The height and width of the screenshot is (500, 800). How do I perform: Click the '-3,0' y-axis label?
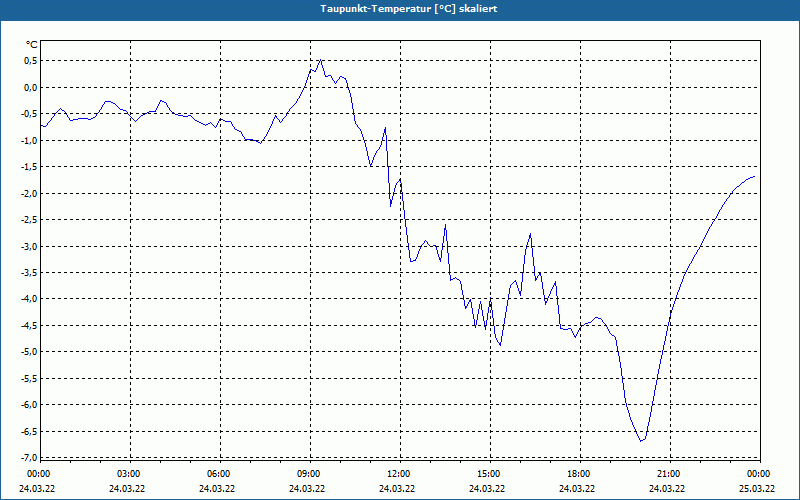tap(29, 247)
